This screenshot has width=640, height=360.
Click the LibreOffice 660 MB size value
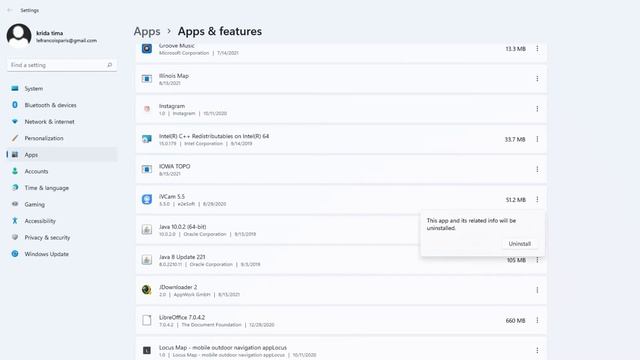pyautogui.click(x=516, y=321)
